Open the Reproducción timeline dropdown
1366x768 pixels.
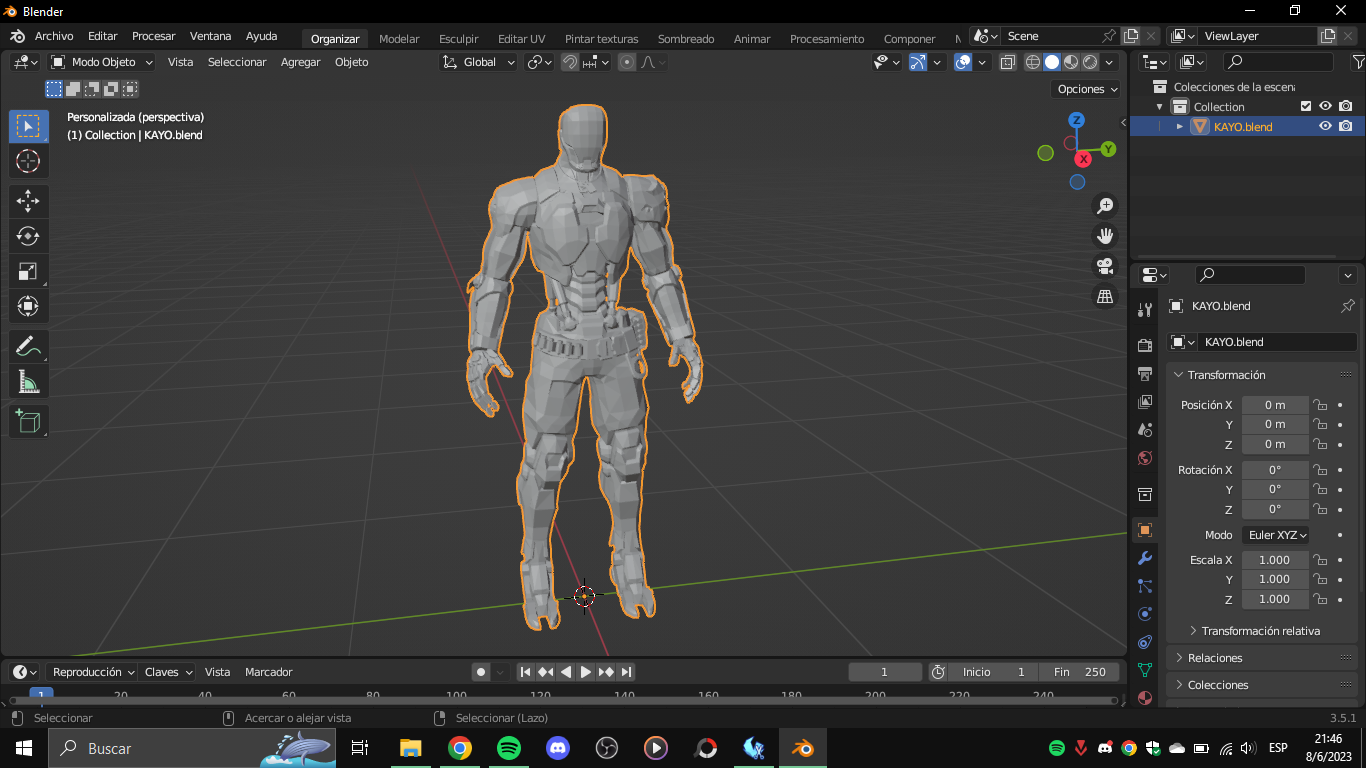point(93,672)
